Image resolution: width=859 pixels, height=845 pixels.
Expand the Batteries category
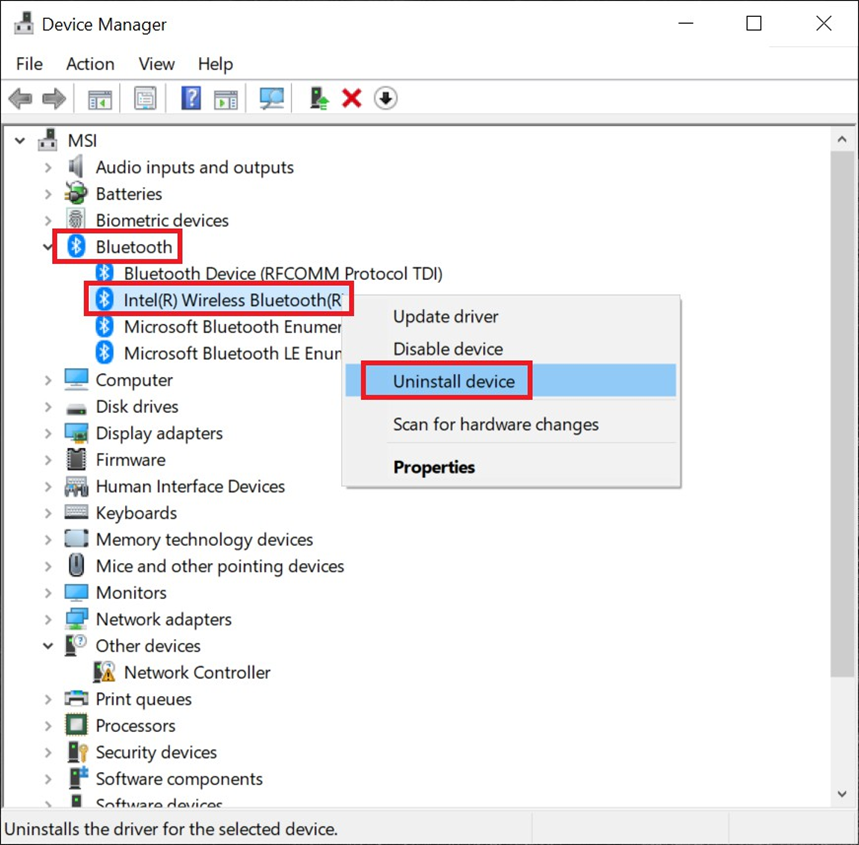(x=48, y=193)
